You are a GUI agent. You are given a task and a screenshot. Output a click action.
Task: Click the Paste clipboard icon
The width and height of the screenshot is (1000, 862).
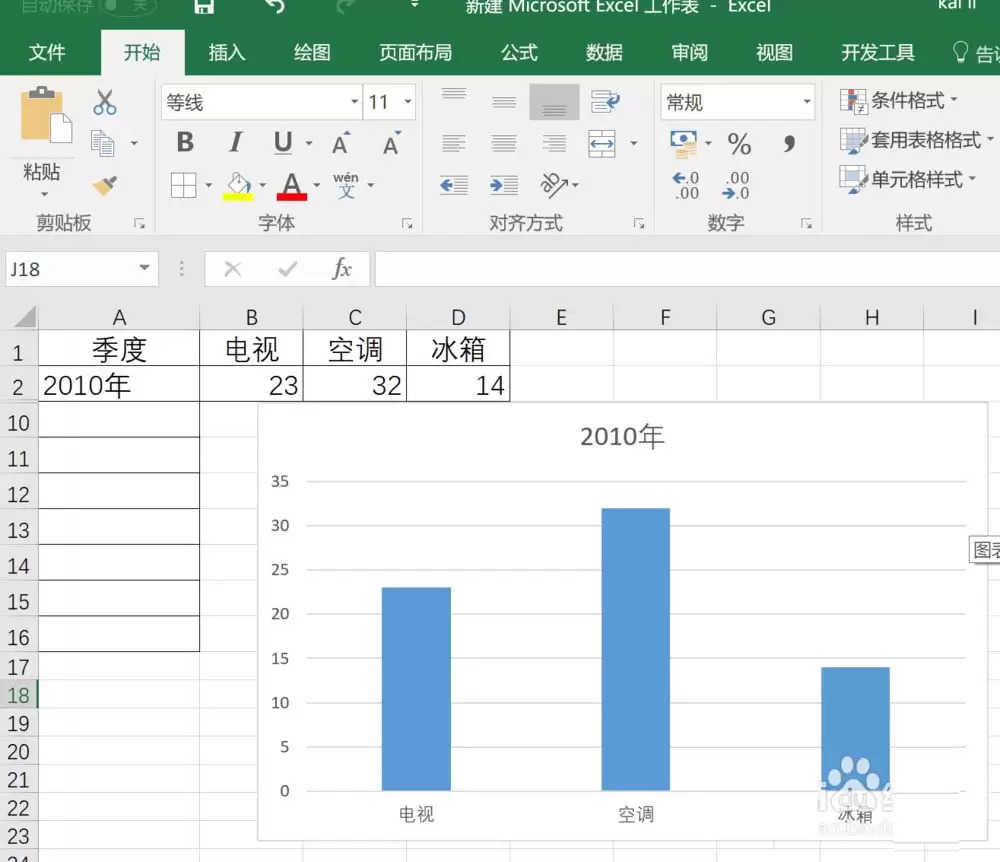46,115
